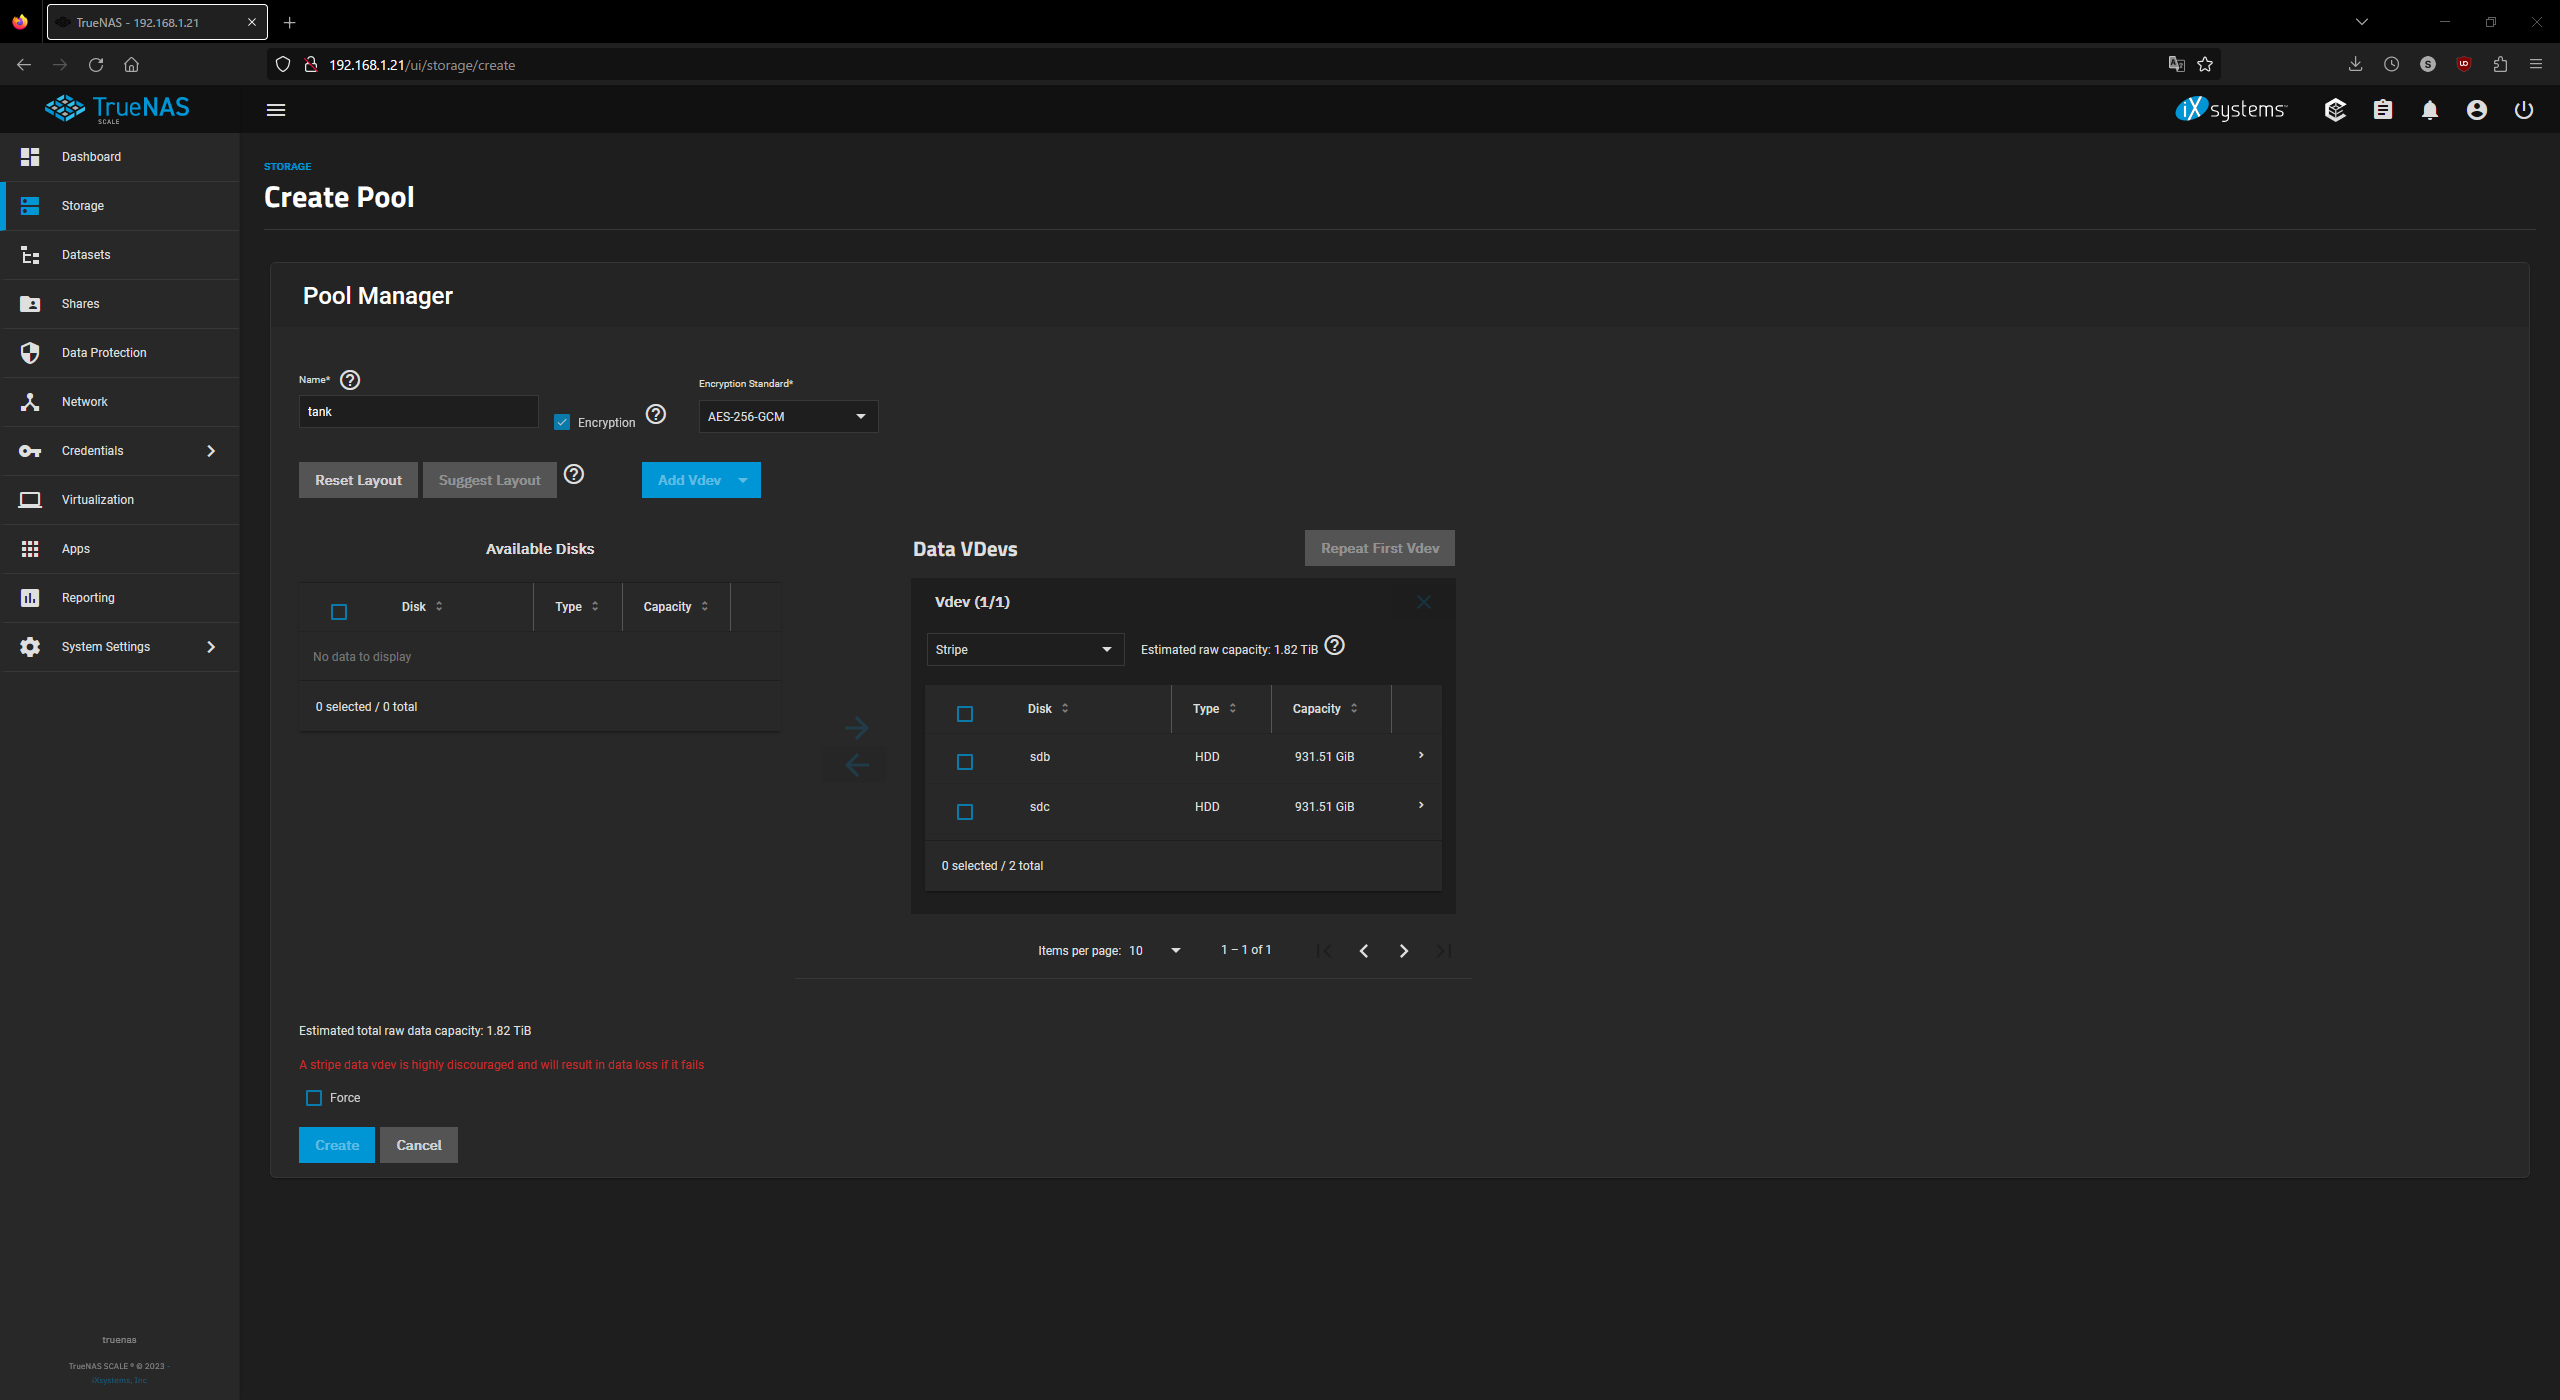This screenshot has height=1400, width=2560.
Task: Click the Reset Layout button
Action: (x=357, y=479)
